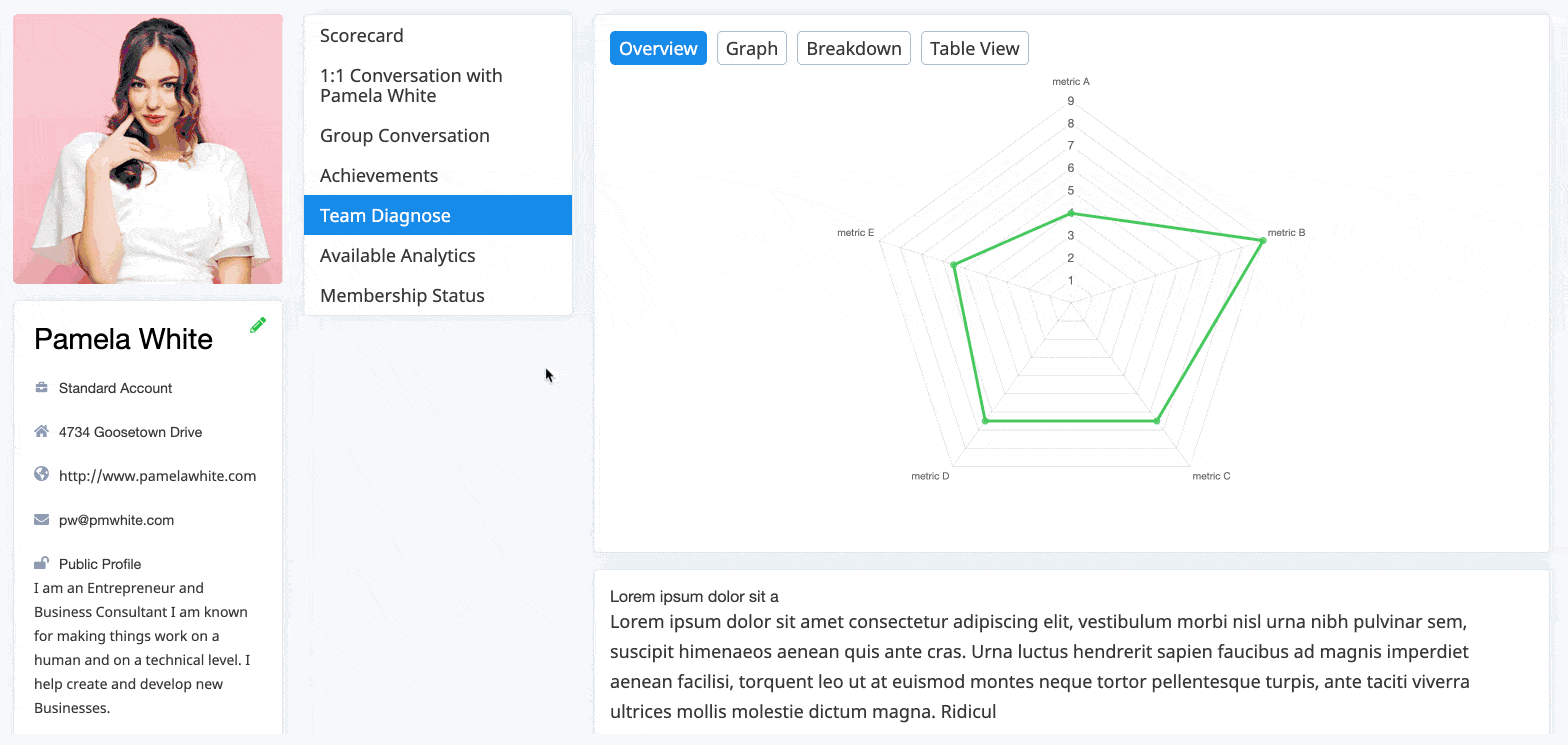Open Available Analytics
Image resolution: width=1568 pixels, height=745 pixels.
coord(438,255)
